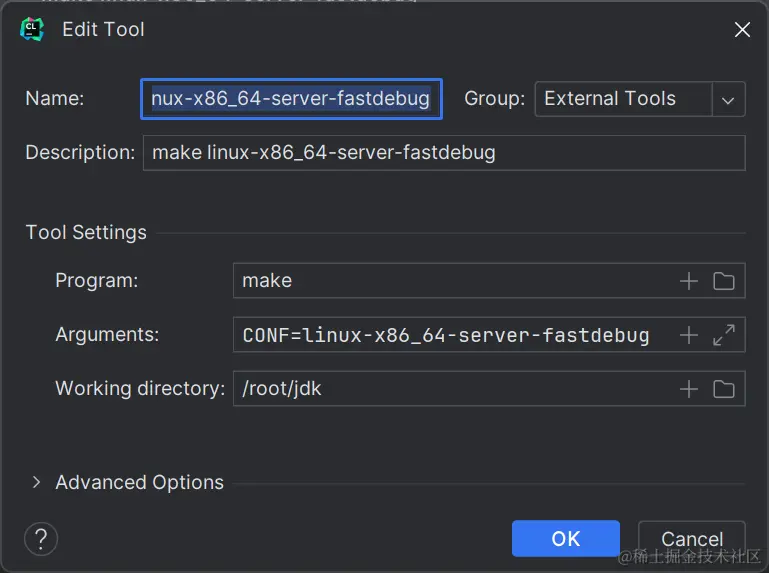Viewport: 769px width, 573px height.
Task: Close the Edit Tool dialog
Action: [742, 30]
